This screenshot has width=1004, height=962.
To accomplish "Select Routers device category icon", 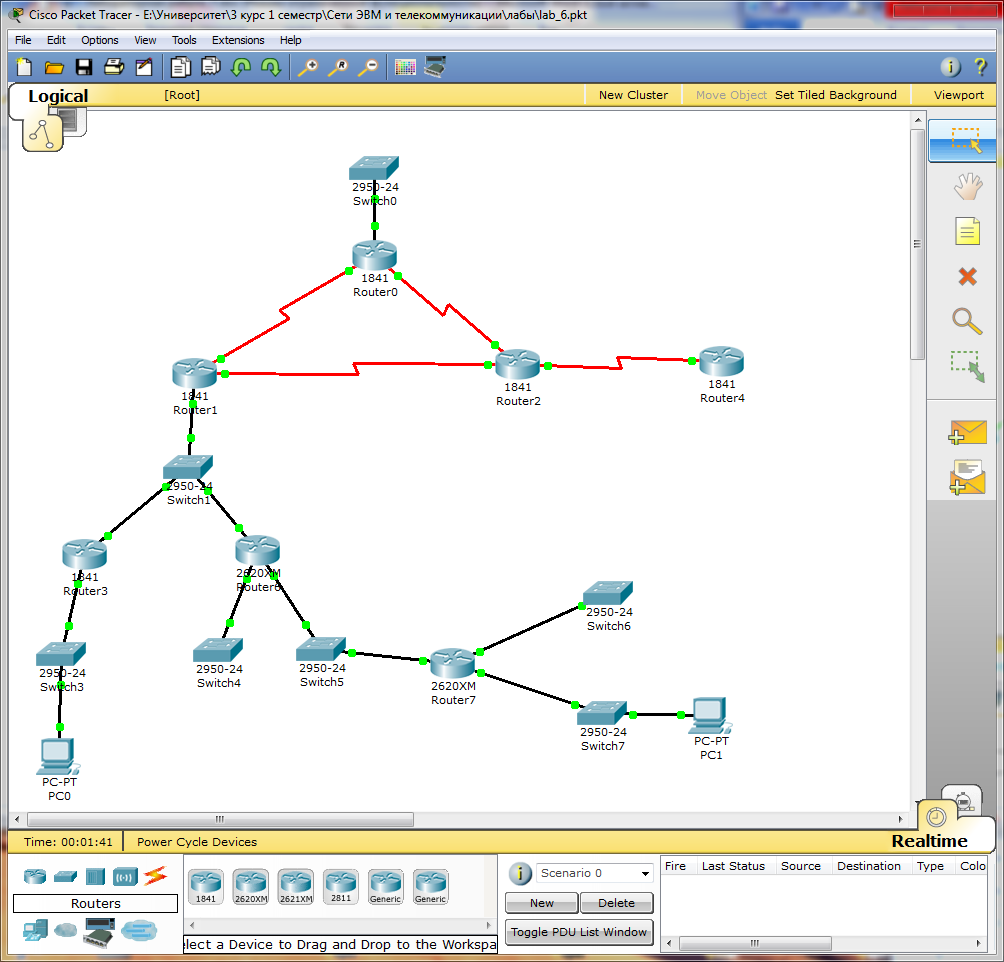I will coord(35,876).
